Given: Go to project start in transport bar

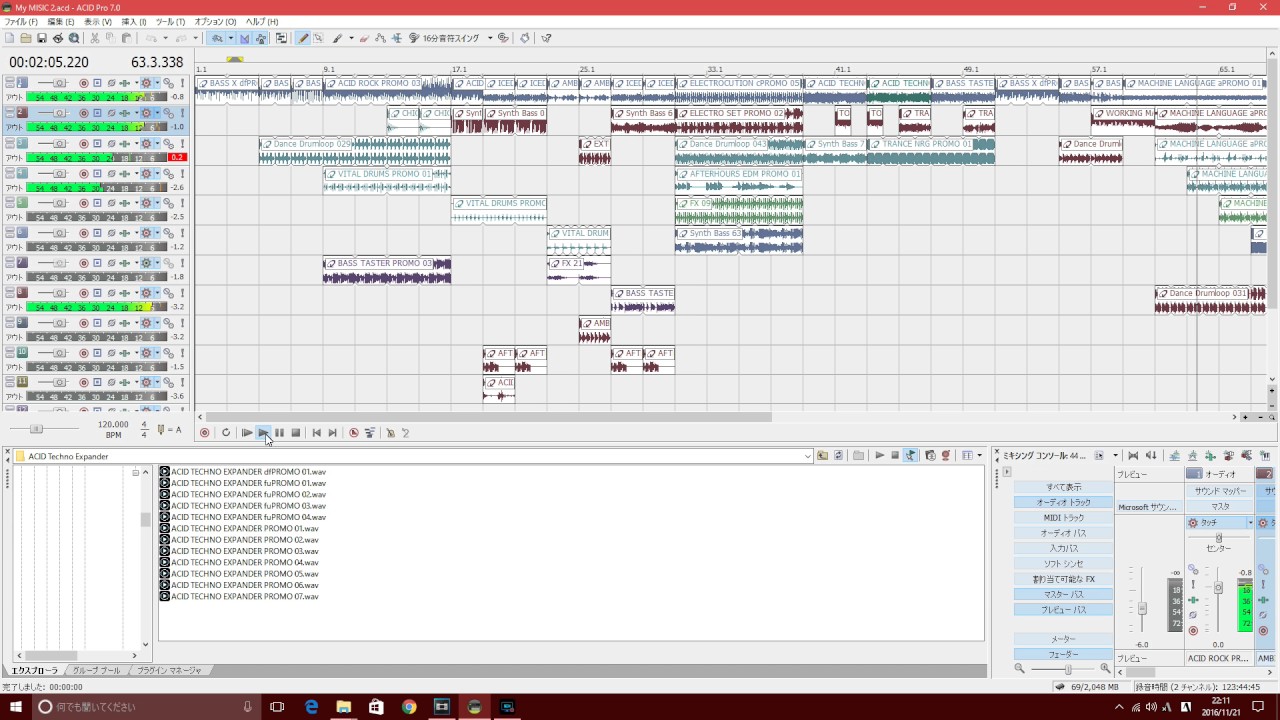Looking at the screenshot, I should 317,433.
